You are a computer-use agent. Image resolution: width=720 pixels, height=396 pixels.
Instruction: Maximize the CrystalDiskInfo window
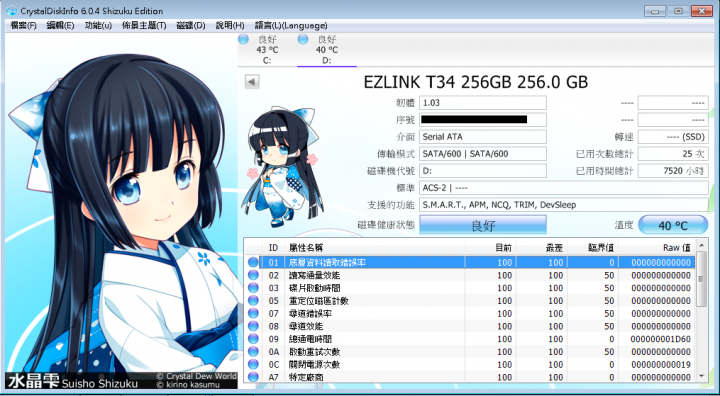click(678, 11)
